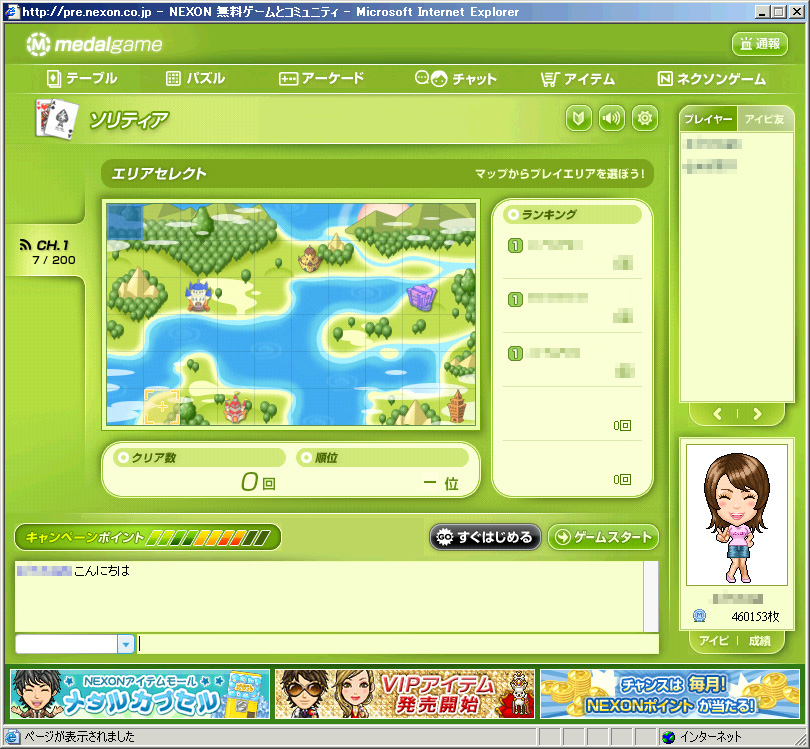Open the パズル menu
This screenshot has width=810, height=749.
tap(195, 79)
